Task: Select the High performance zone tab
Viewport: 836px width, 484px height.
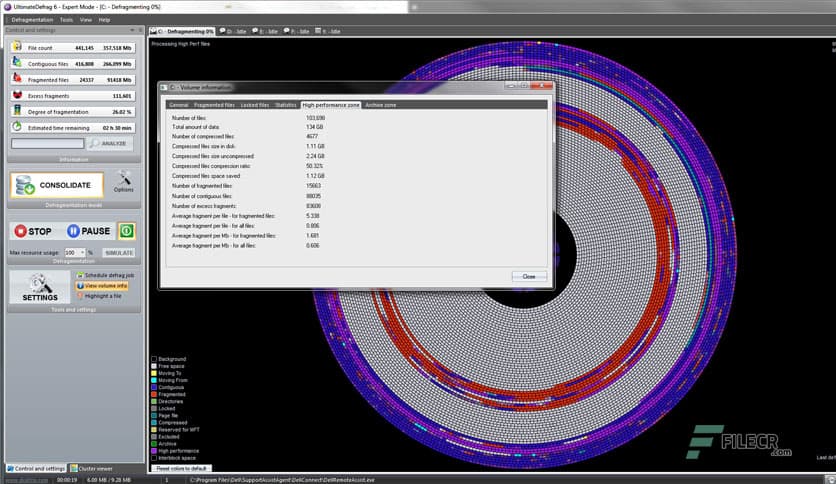Action: coord(331,105)
